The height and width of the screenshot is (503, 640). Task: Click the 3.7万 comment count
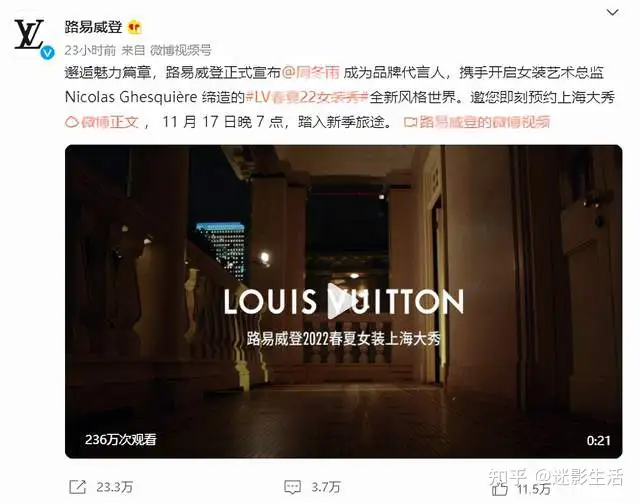coord(326,487)
